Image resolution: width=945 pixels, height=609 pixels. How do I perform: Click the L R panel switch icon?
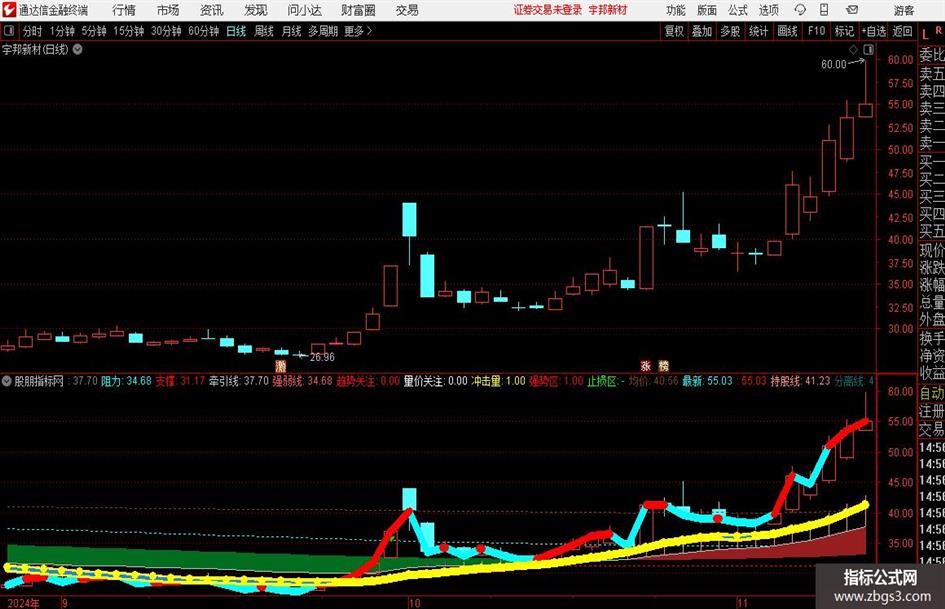click(x=931, y=33)
